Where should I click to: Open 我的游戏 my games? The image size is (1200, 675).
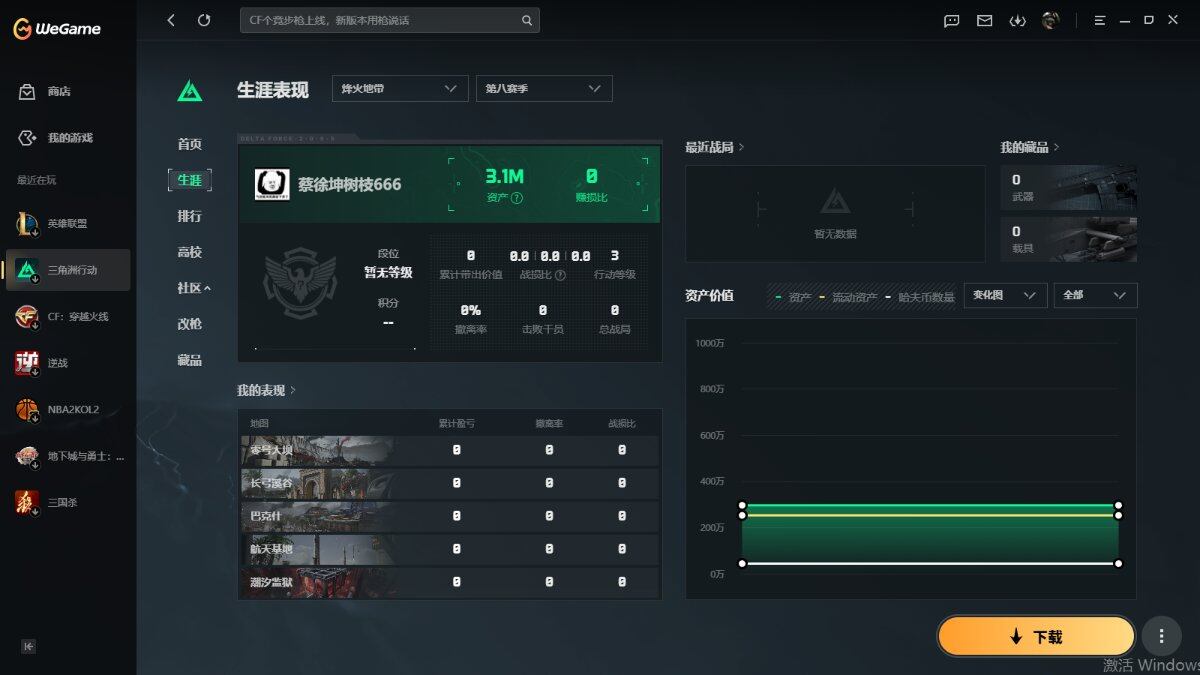(x=68, y=138)
